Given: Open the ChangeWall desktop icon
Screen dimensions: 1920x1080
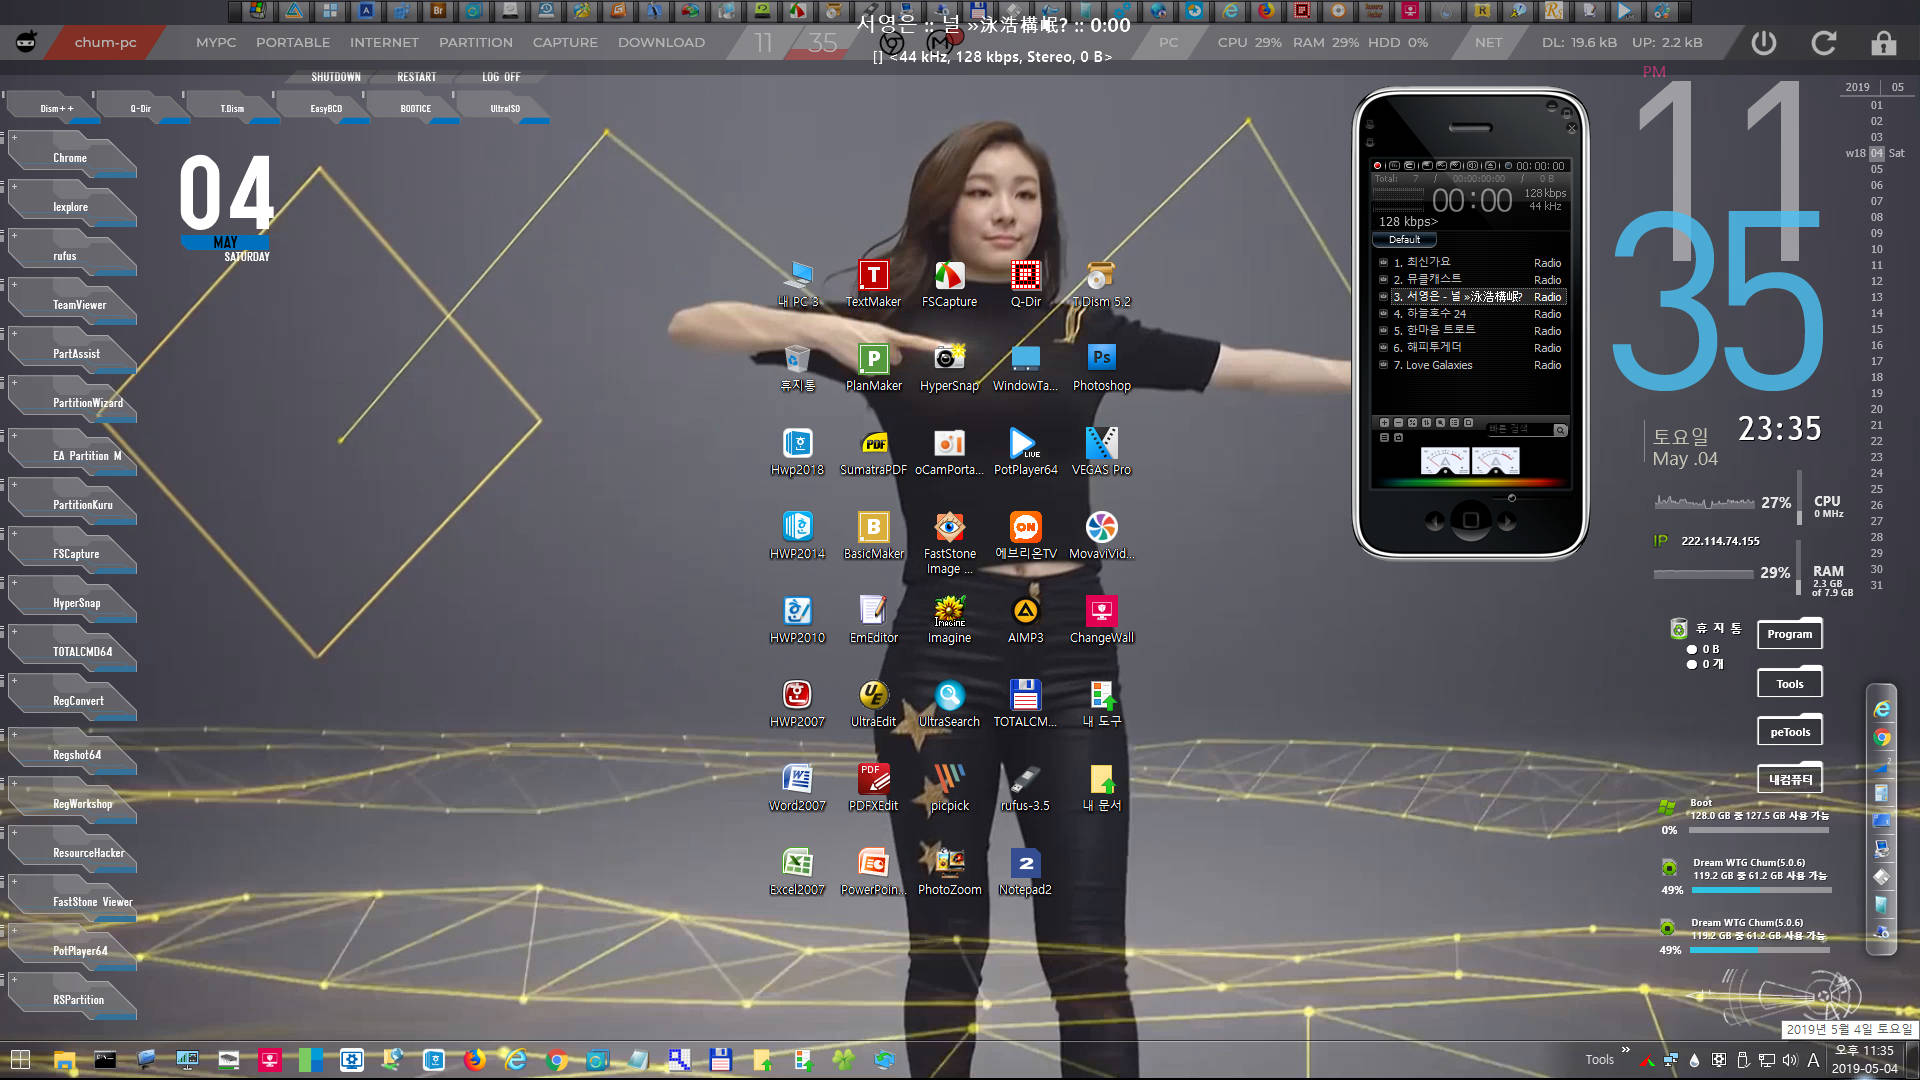Looking at the screenshot, I should click(1101, 620).
